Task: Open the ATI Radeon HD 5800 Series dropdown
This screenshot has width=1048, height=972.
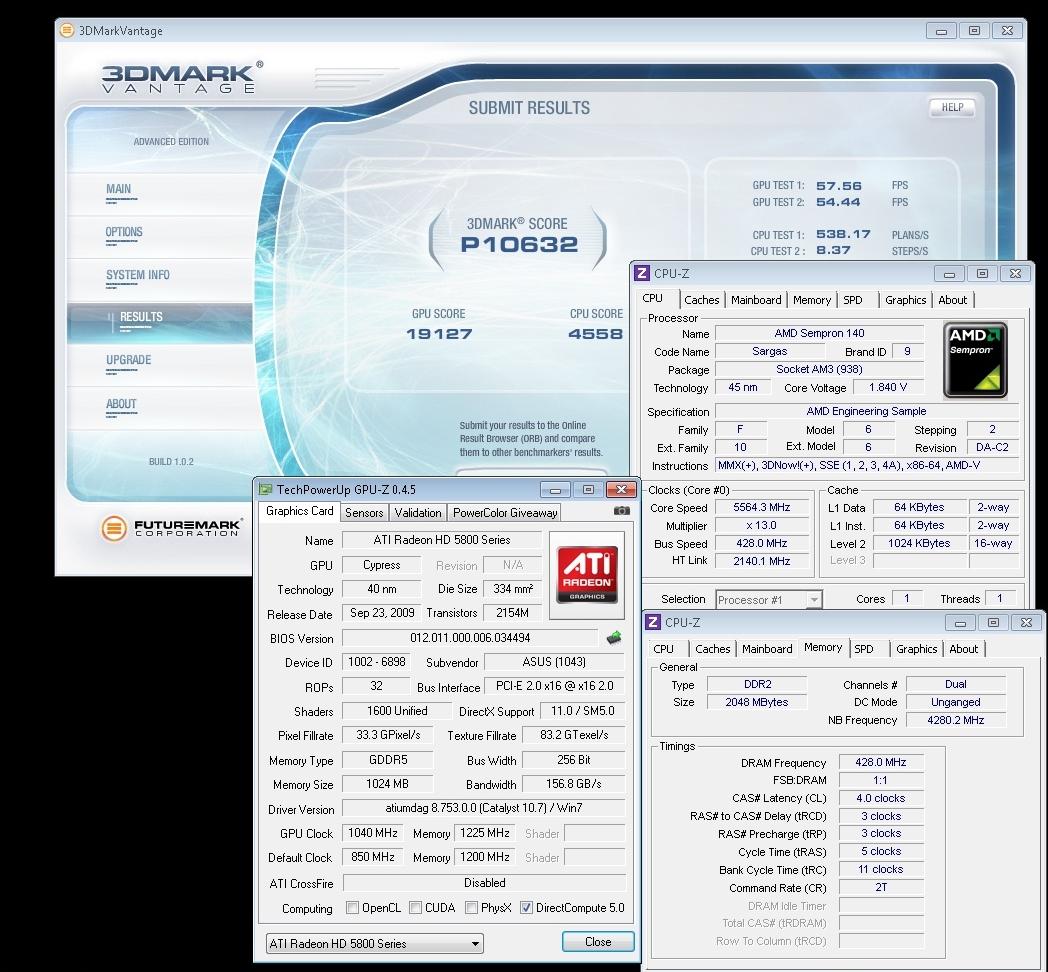Action: pyautogui.click(x=374, y=943)
